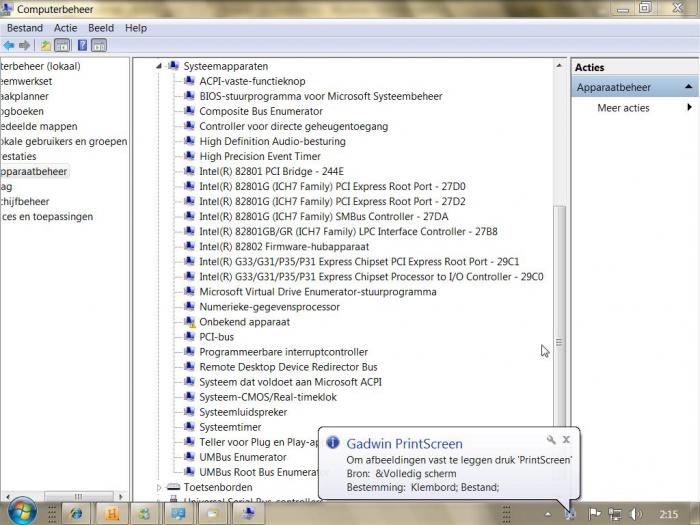Select High Definition Audio-besturing device
The width and height of the screenshot is (700, 525).
click(272, 141)
